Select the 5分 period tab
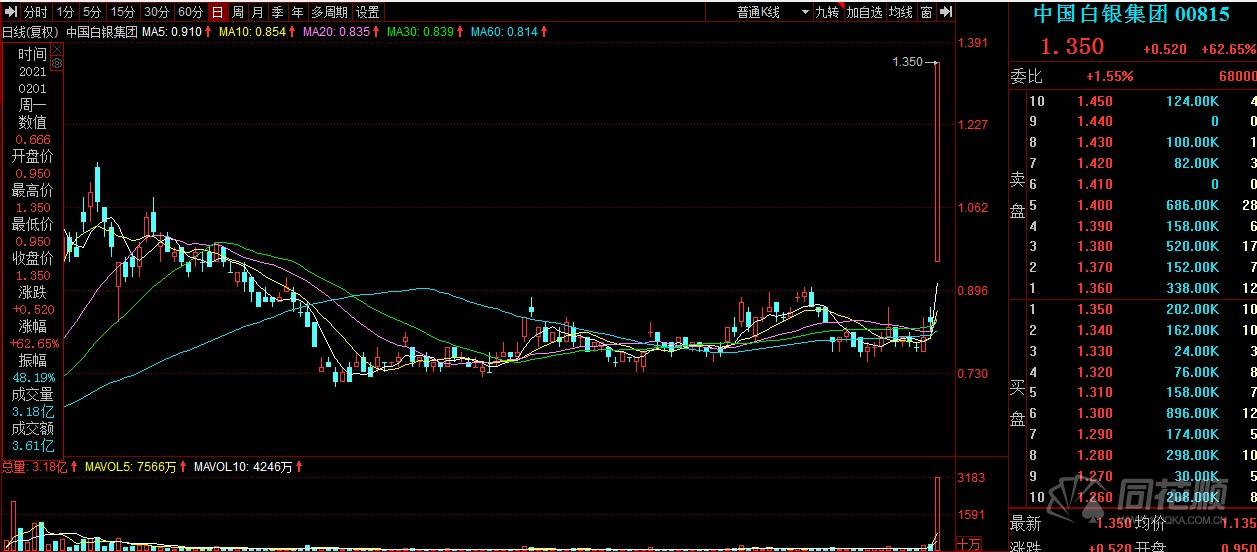 point(91,12)
